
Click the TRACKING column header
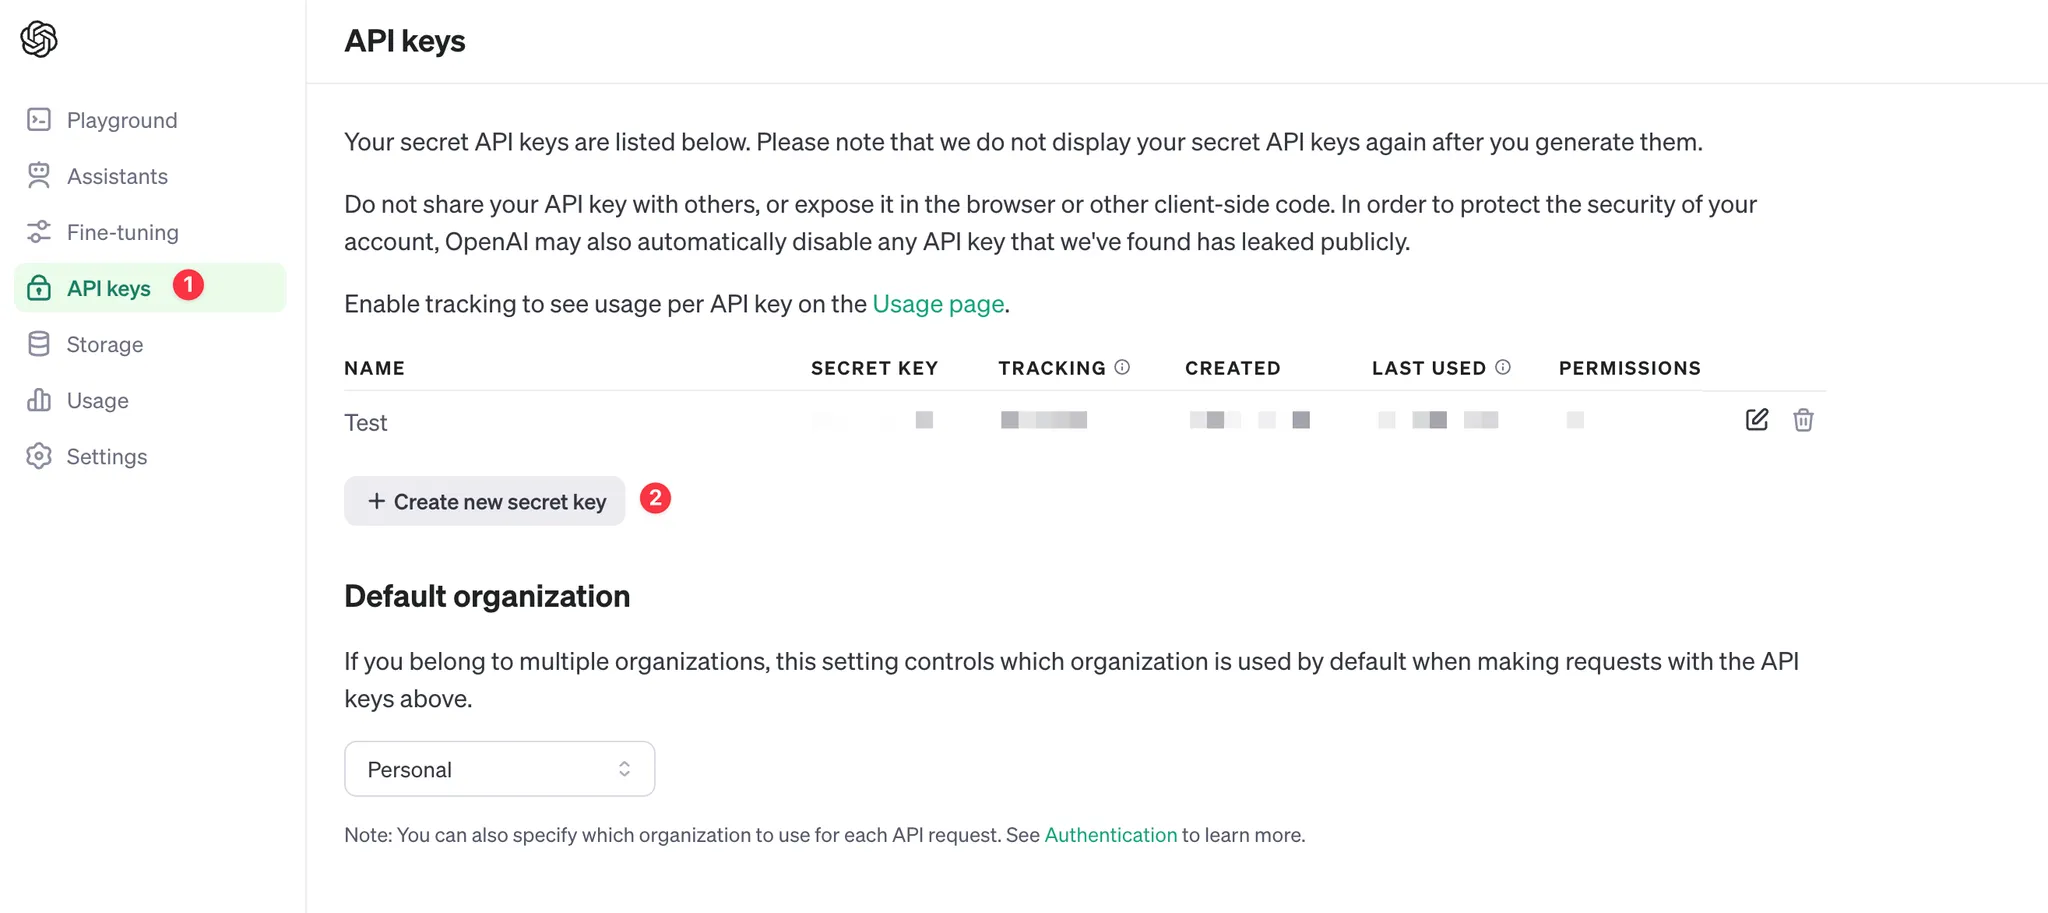coord(1052,368)
